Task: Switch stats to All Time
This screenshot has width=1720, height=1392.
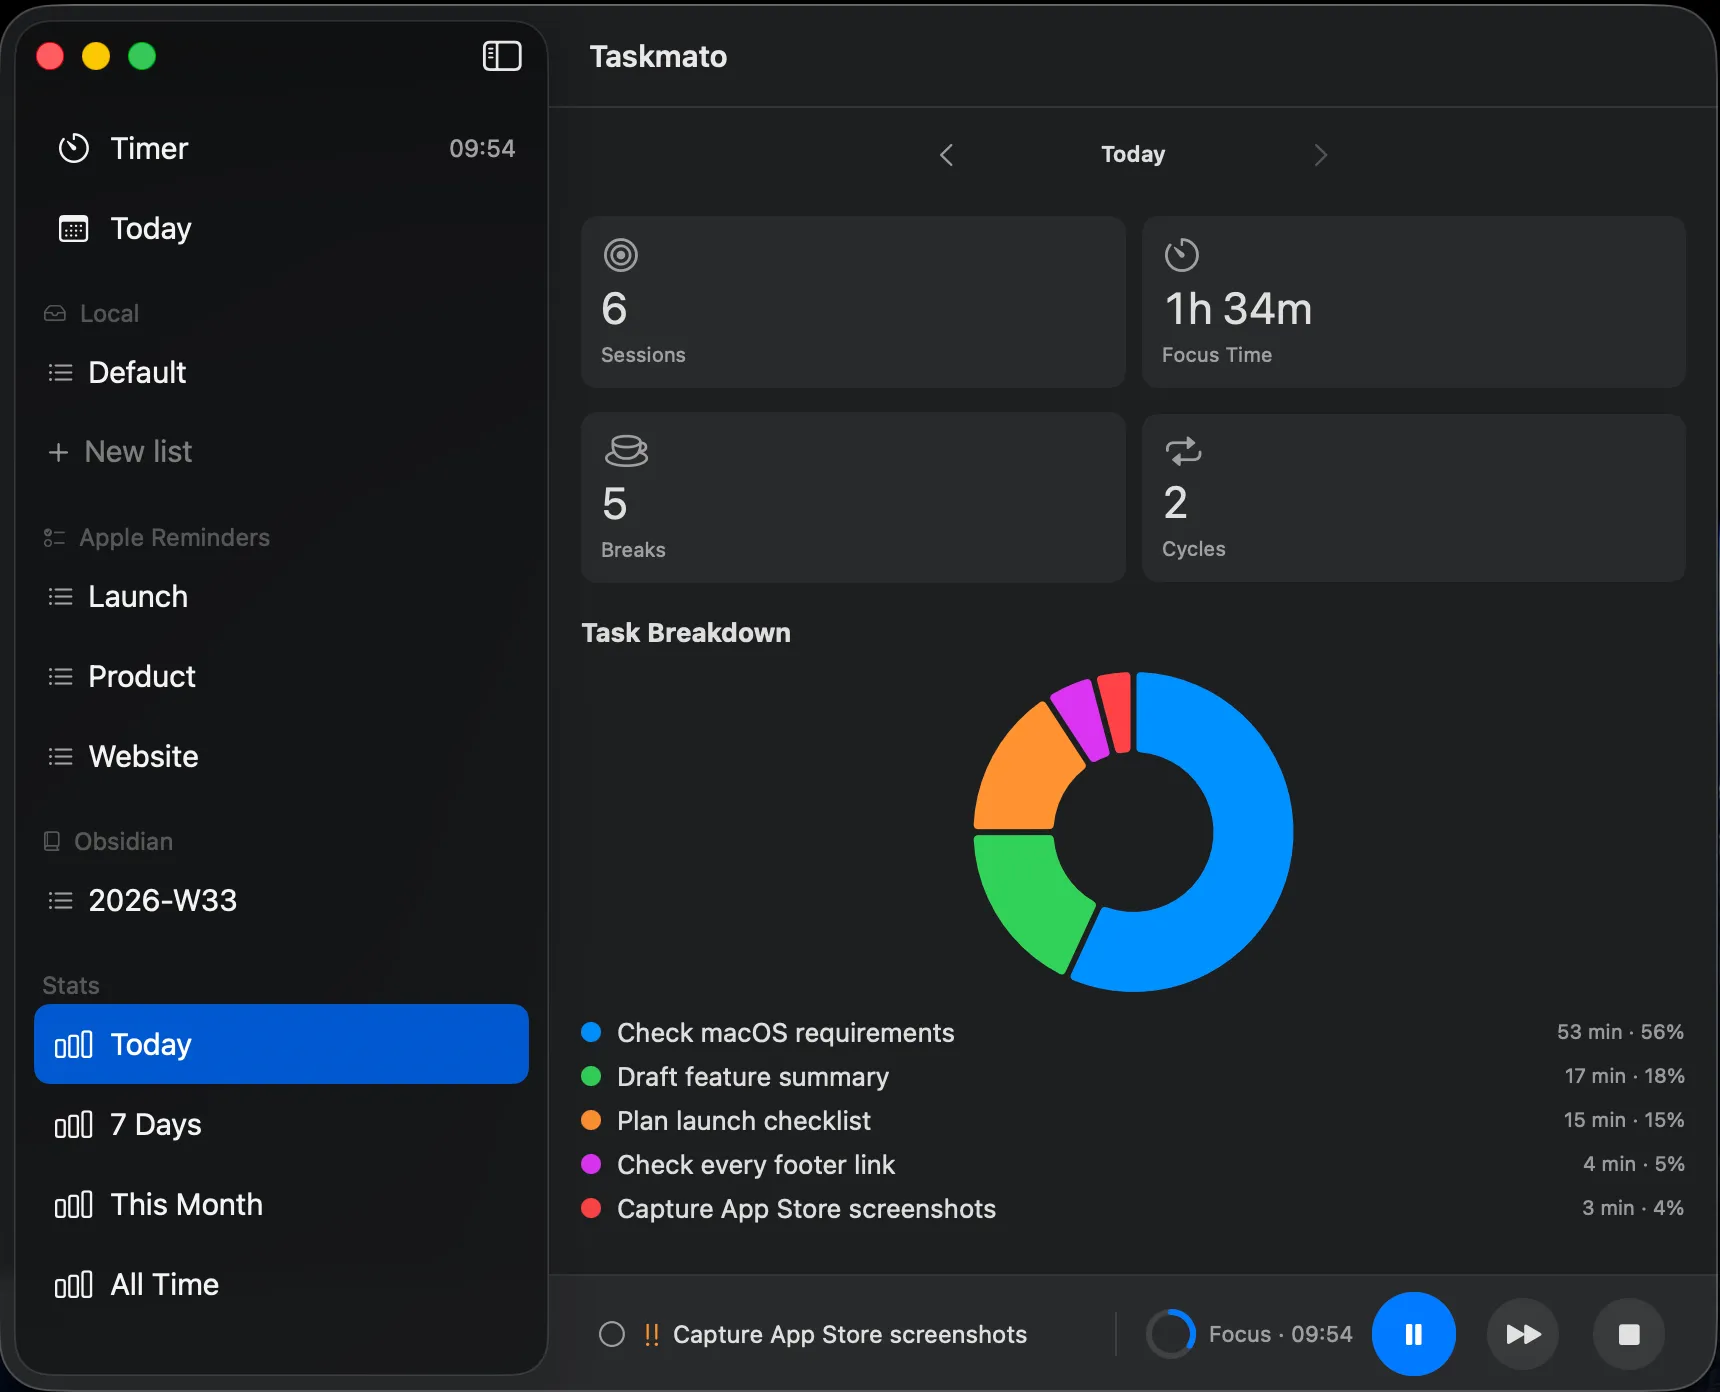Action: [x=282, y=1284]
